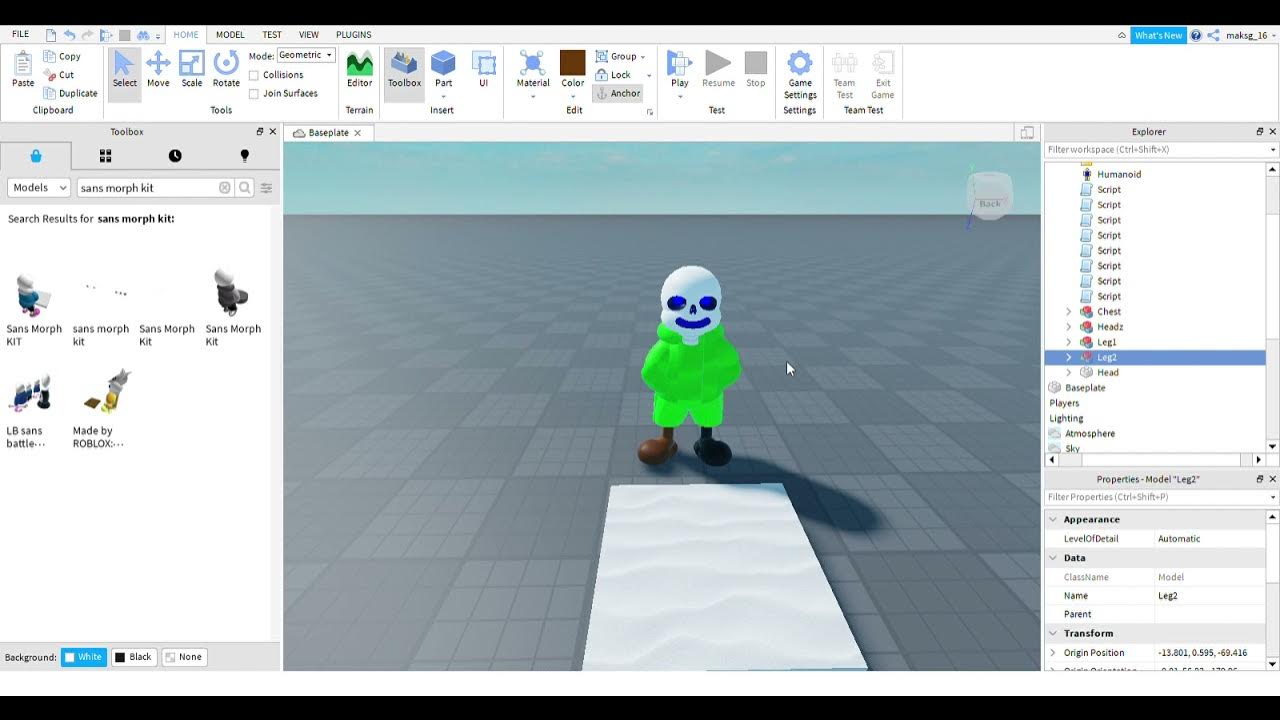Choose the Rotate tool

click(x=226, y=70)
